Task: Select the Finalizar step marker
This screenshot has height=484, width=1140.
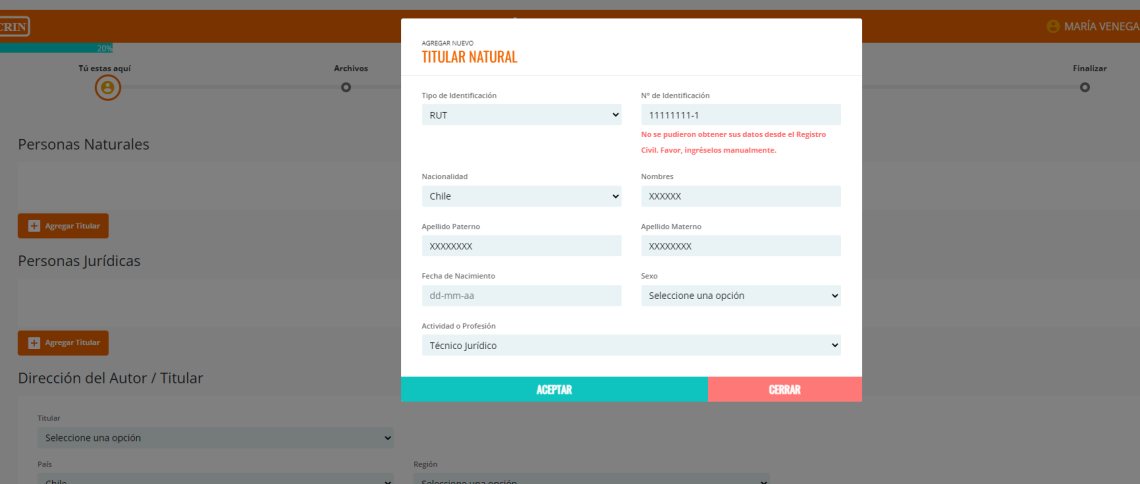Action: tap(1085, 87)
